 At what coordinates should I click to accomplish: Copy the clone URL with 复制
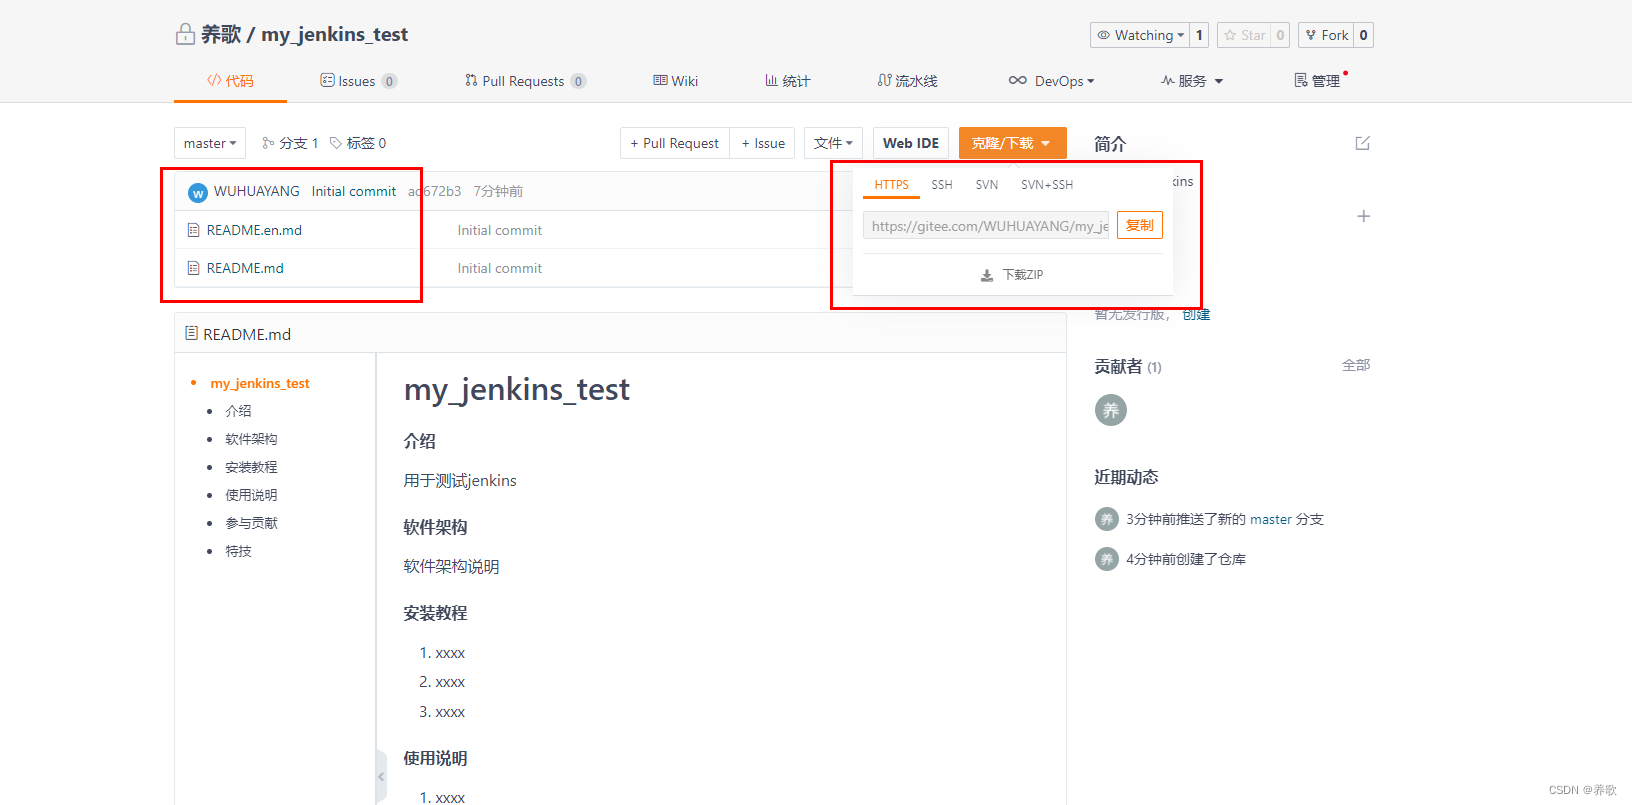(1140, 225)
